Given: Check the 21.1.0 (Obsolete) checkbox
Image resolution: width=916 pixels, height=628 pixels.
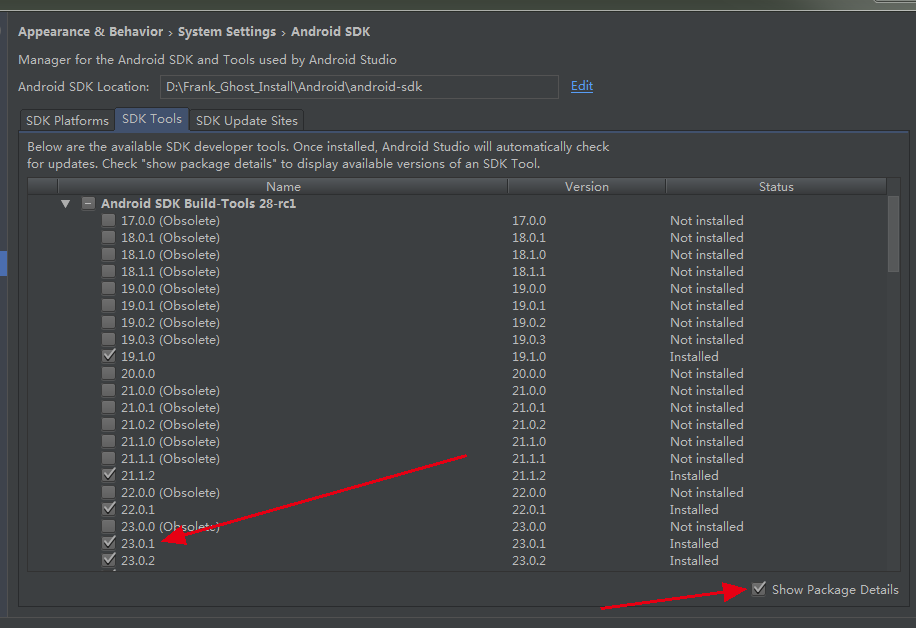Looking at the screenshot, I should tap(109, 441).
